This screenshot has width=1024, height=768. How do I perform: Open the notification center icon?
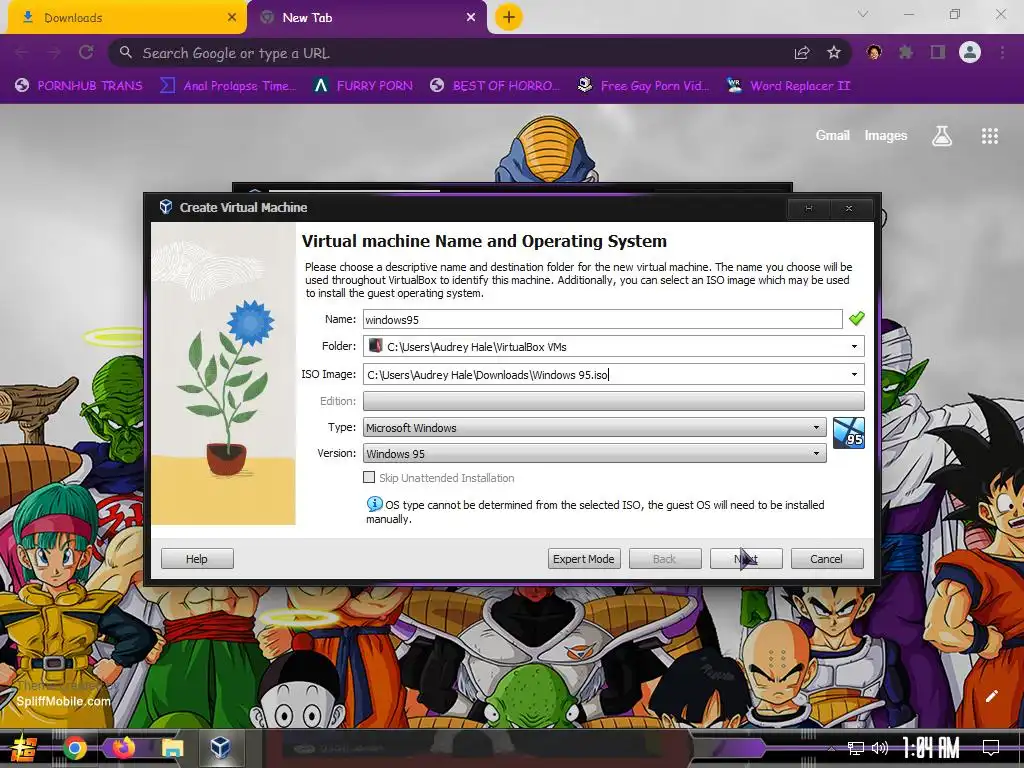pyautogui.click(x=991, y=747)
